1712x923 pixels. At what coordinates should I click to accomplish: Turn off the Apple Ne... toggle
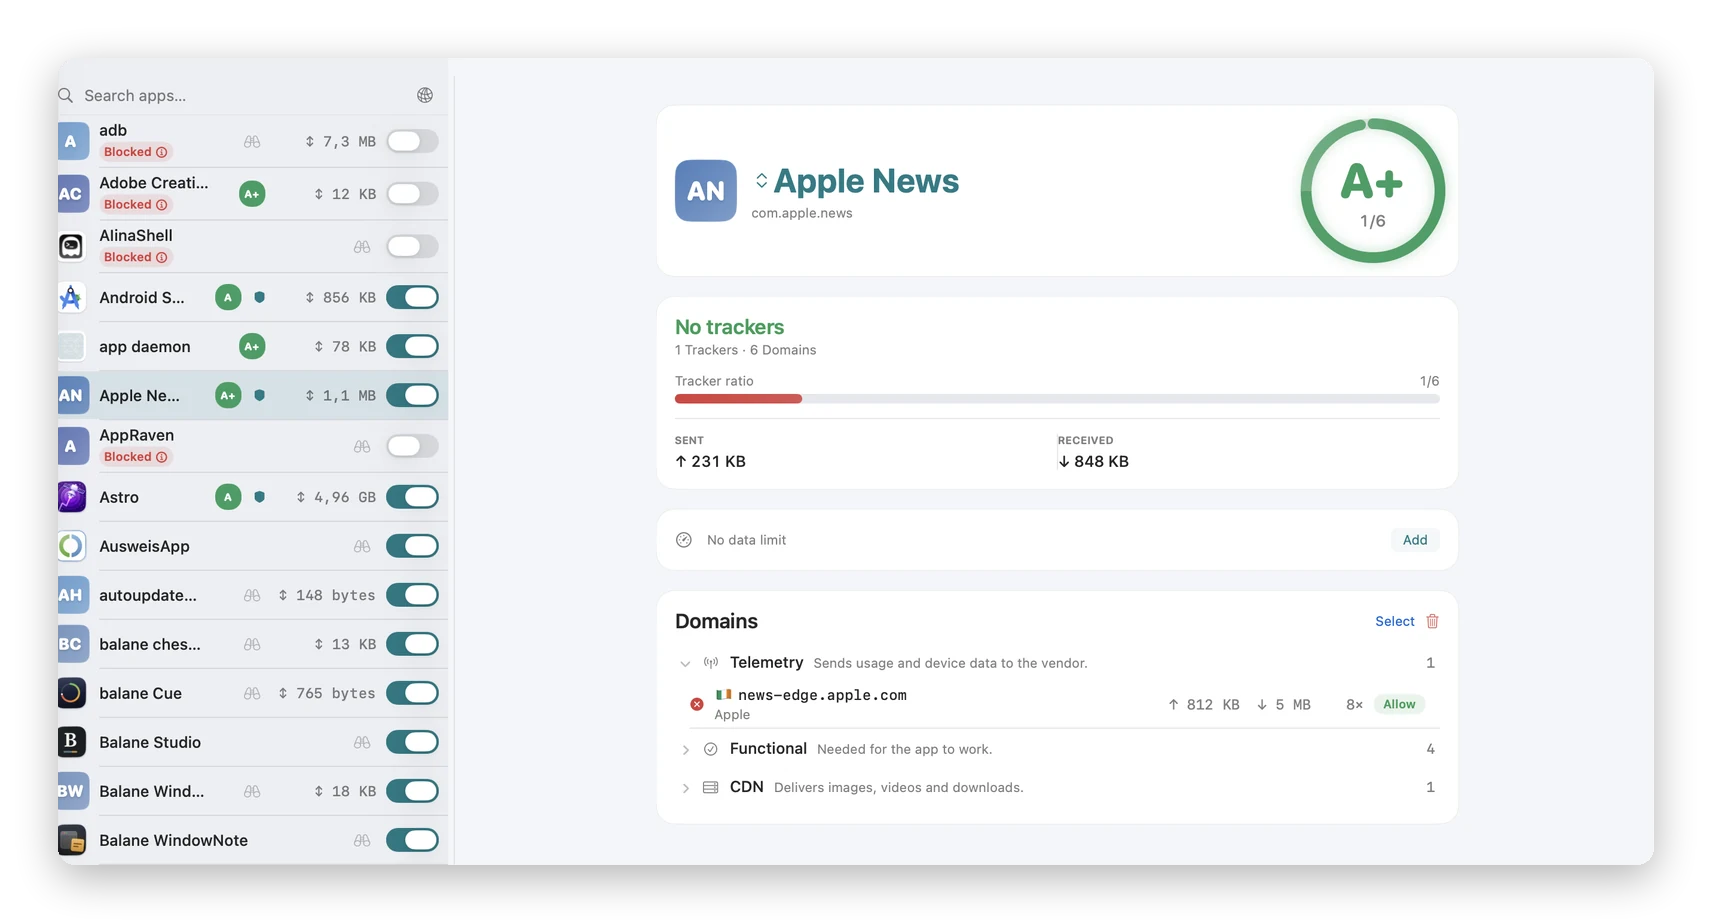412,395
